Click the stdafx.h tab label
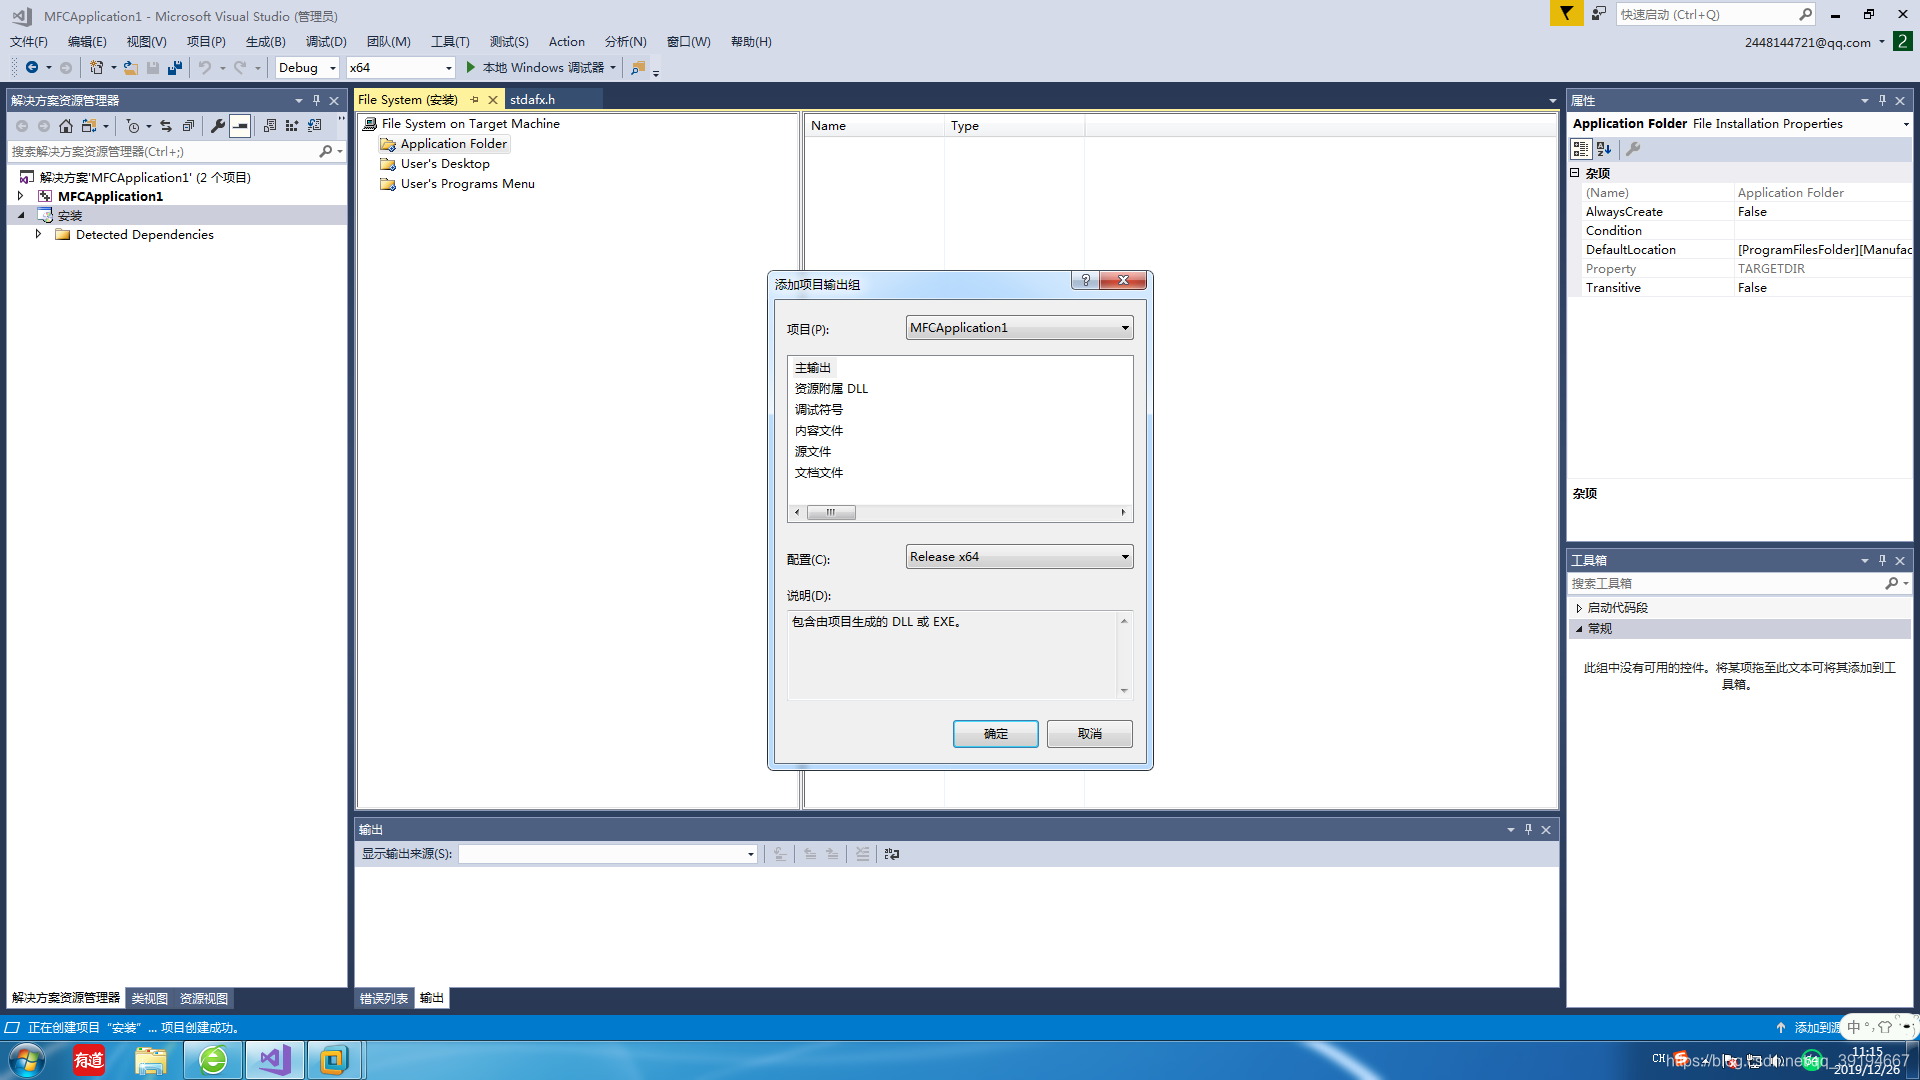Viewport: 1920px width, 1080px height. [535, 99]
